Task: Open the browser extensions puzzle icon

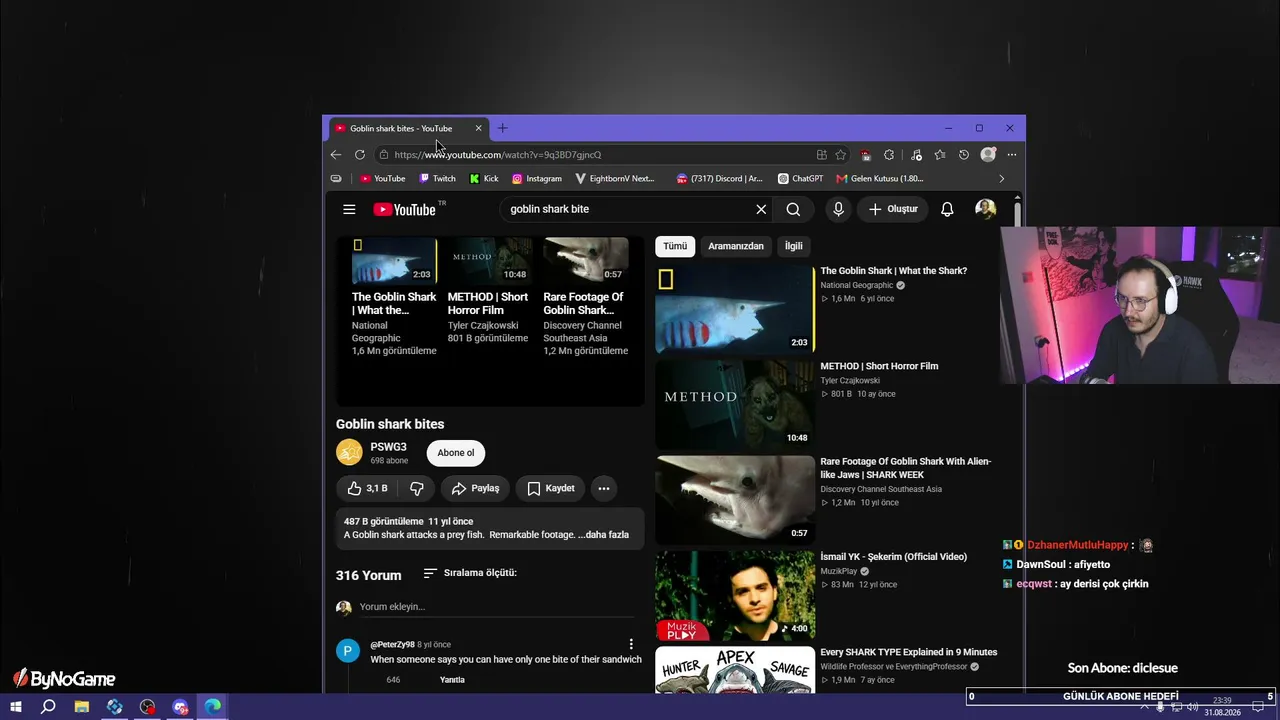Action: 889,155
